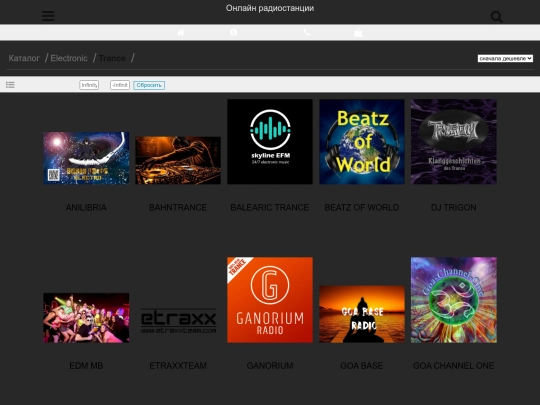This screenshot has height=405, width=540.
Task: Open the info icon
Action: pos(233,32)
